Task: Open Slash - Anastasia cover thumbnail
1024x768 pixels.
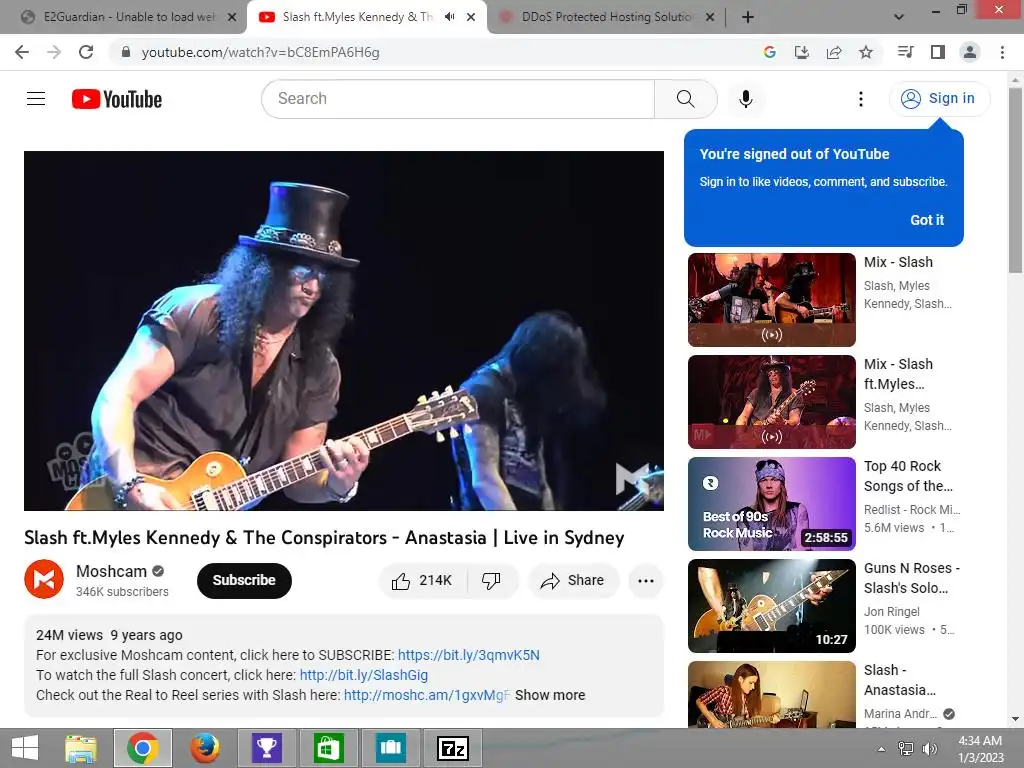Action: tap(771, 694)
